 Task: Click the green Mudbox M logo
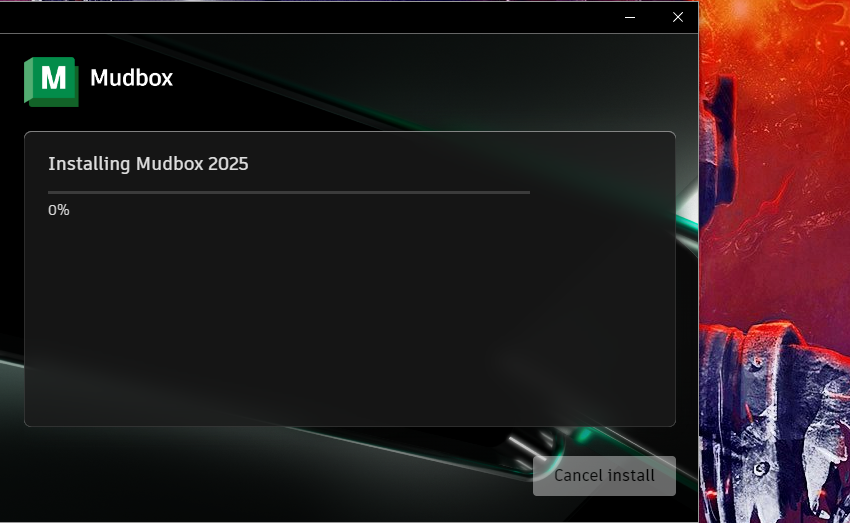pos(51,80)
